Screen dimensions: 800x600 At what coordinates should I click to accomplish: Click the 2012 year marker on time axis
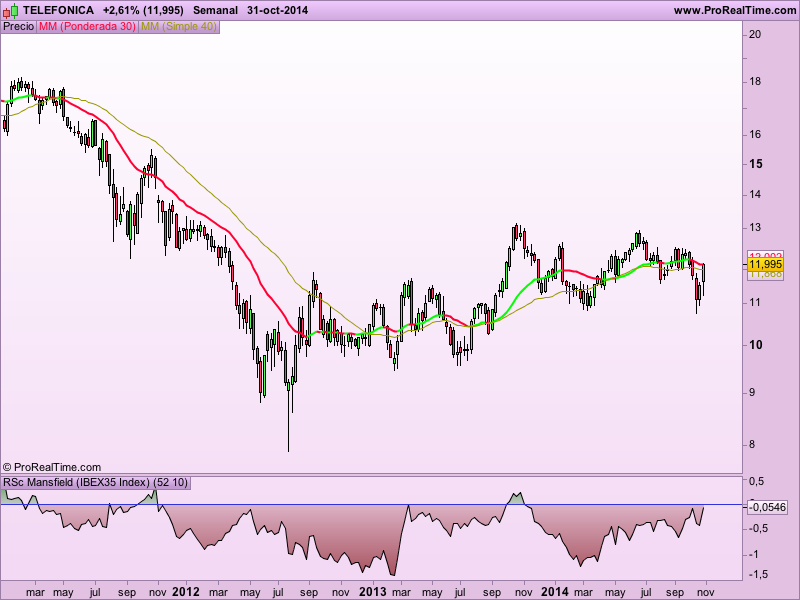coord(186,592)
